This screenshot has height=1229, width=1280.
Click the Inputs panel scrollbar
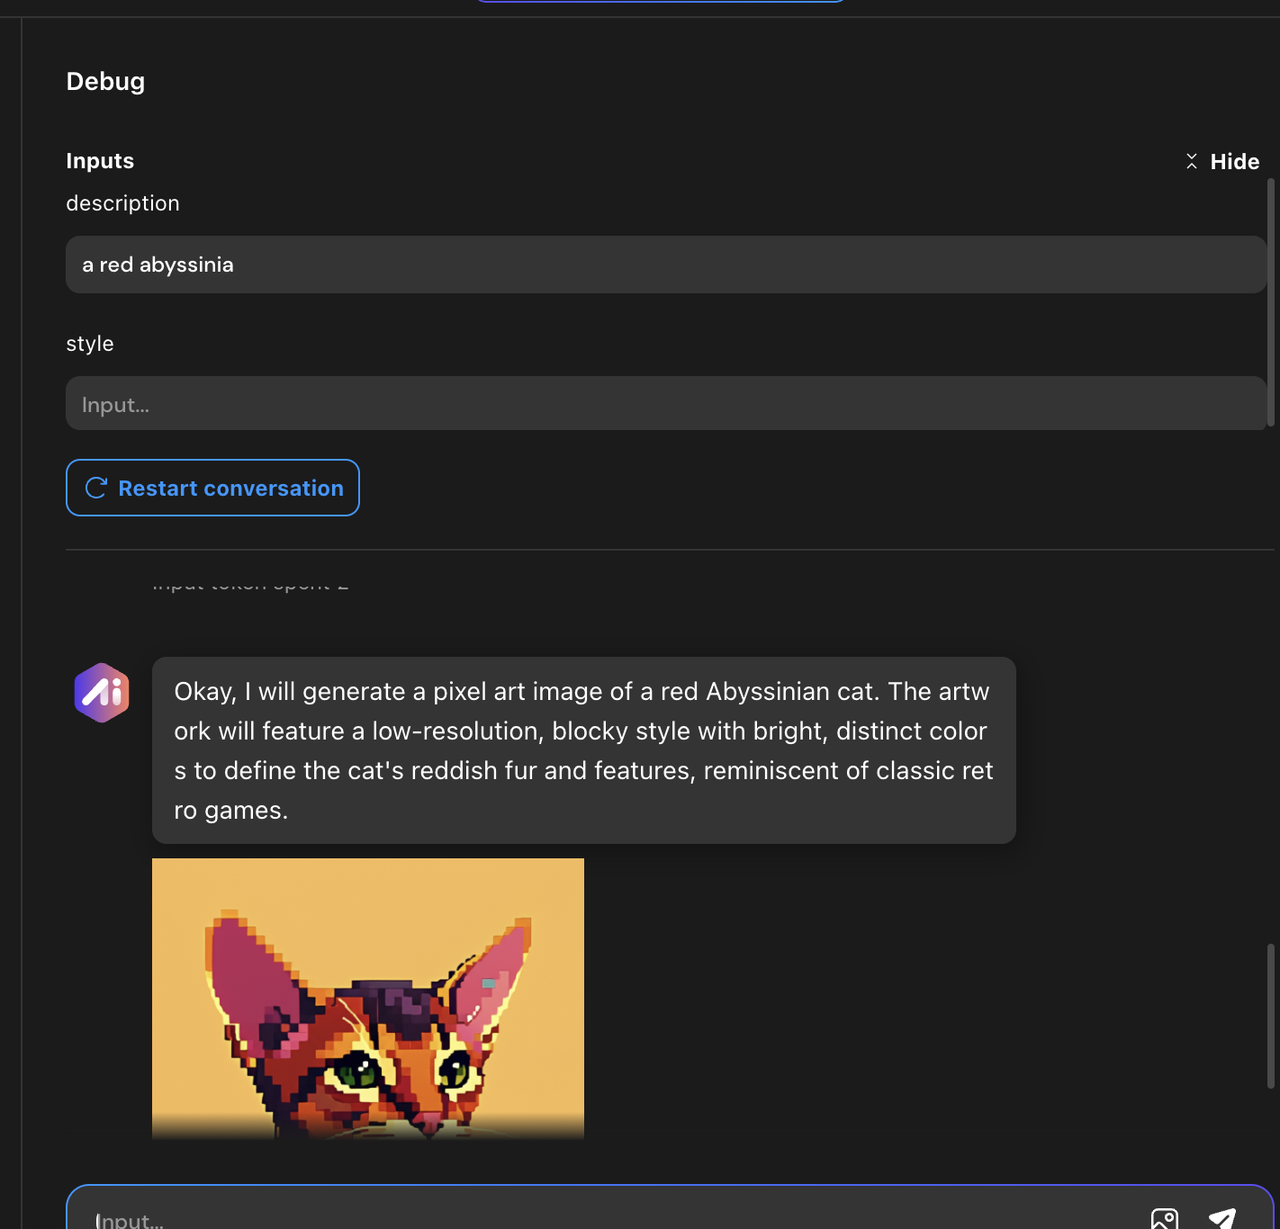click(x=1271, y=302)
